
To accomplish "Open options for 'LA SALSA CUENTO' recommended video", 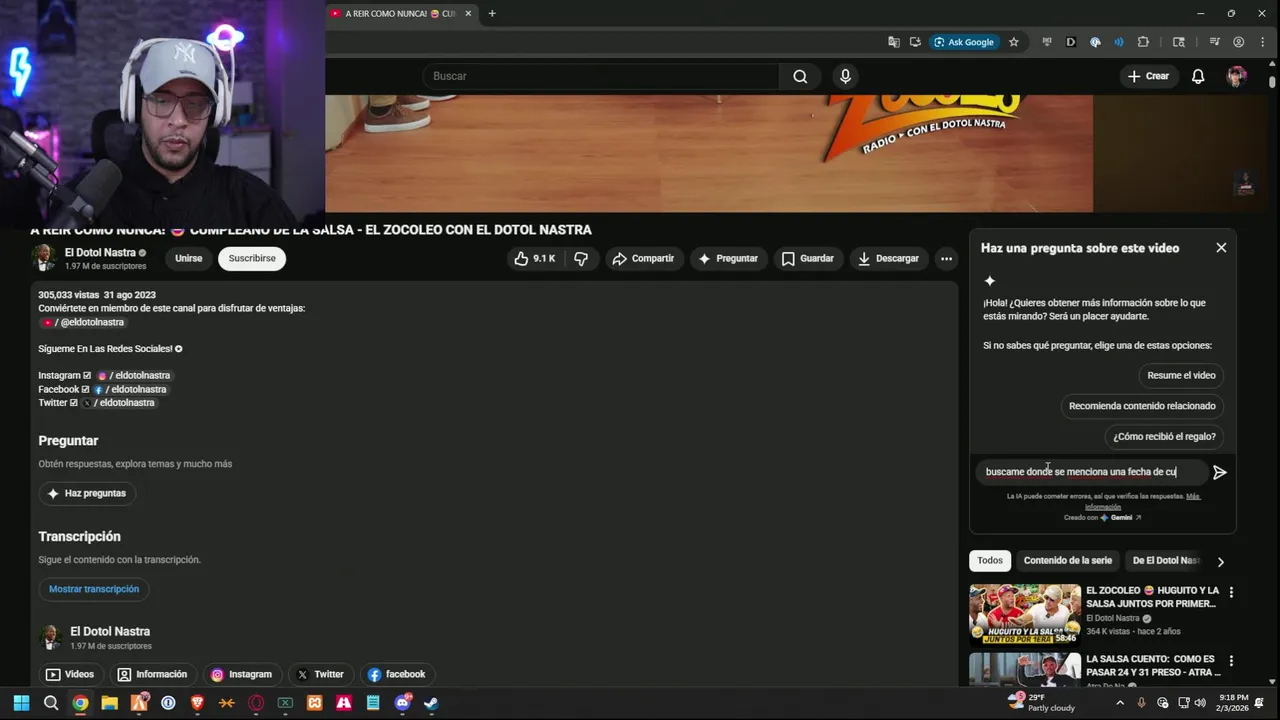I will pyautogui.click(x=1231, y=661).
